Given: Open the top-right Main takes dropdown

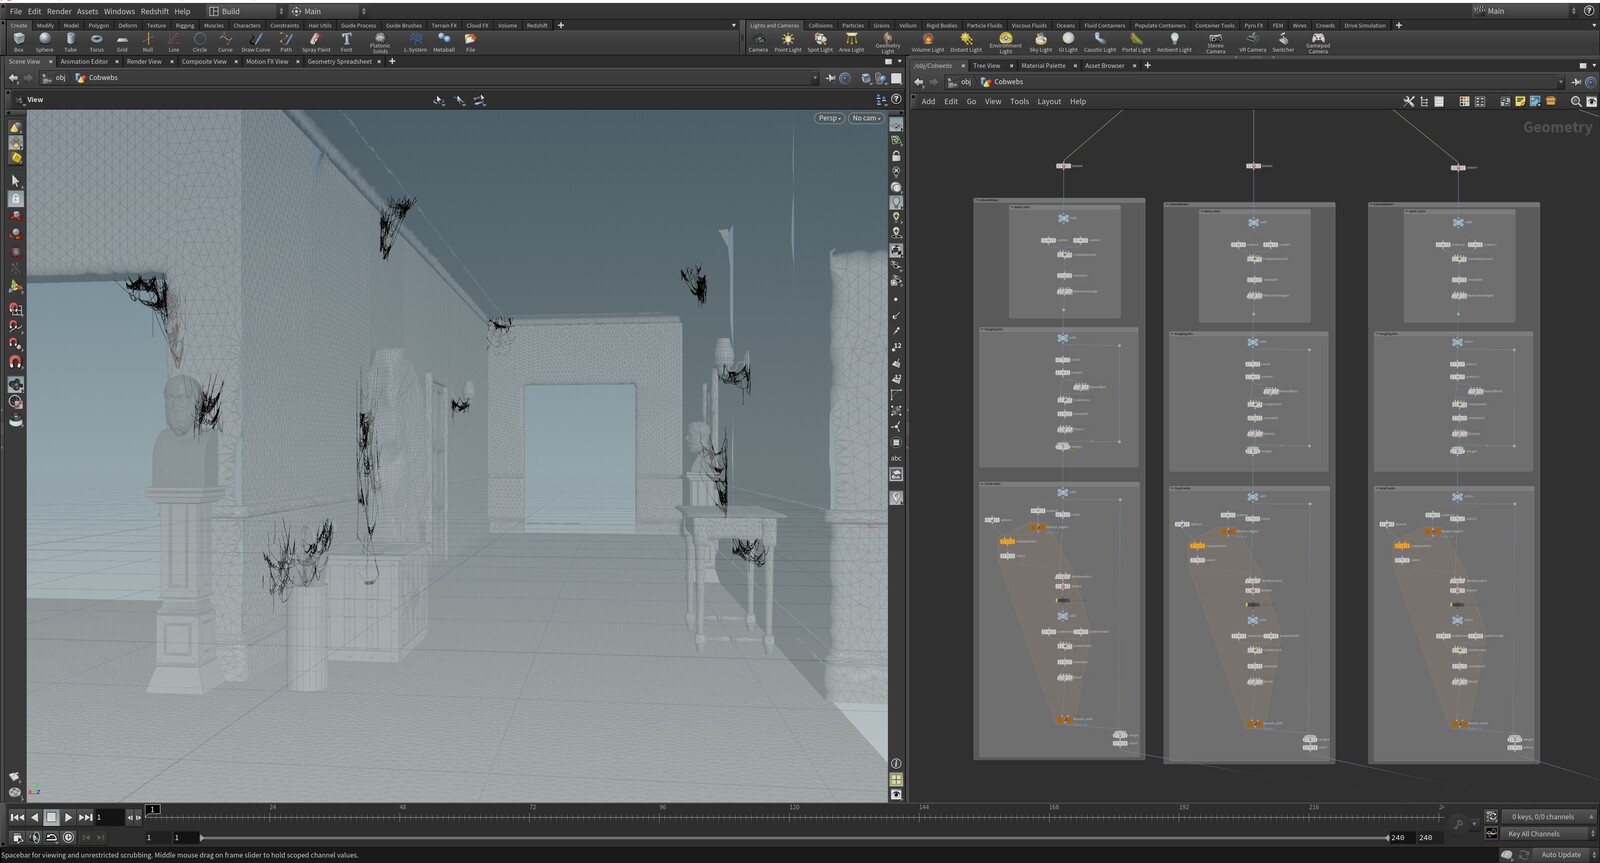Looking at the screenshot, I should coord(1526,11).
